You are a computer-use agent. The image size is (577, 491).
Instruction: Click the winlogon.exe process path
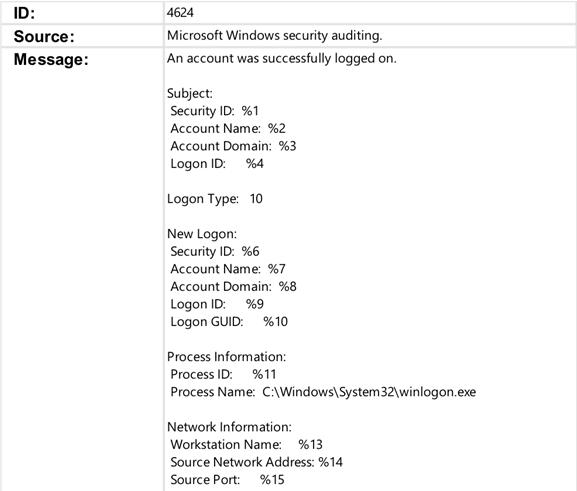369,392
